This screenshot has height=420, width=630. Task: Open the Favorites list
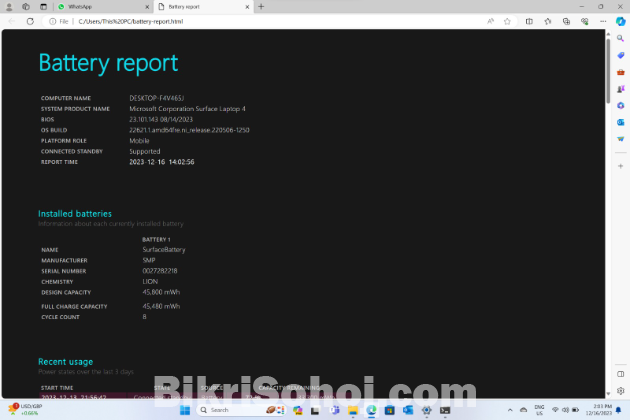tap(548, 21)
